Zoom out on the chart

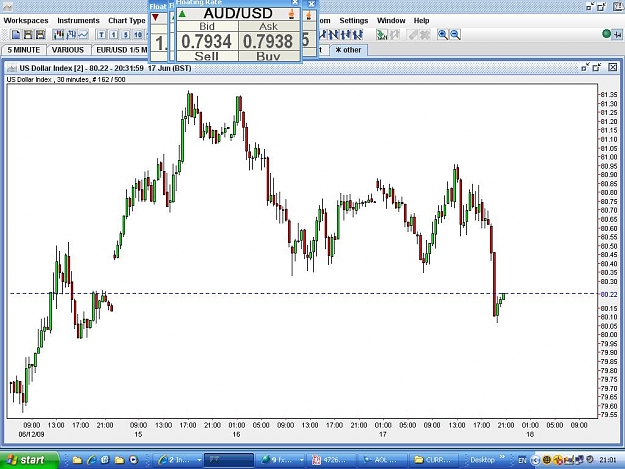point(455,35)
